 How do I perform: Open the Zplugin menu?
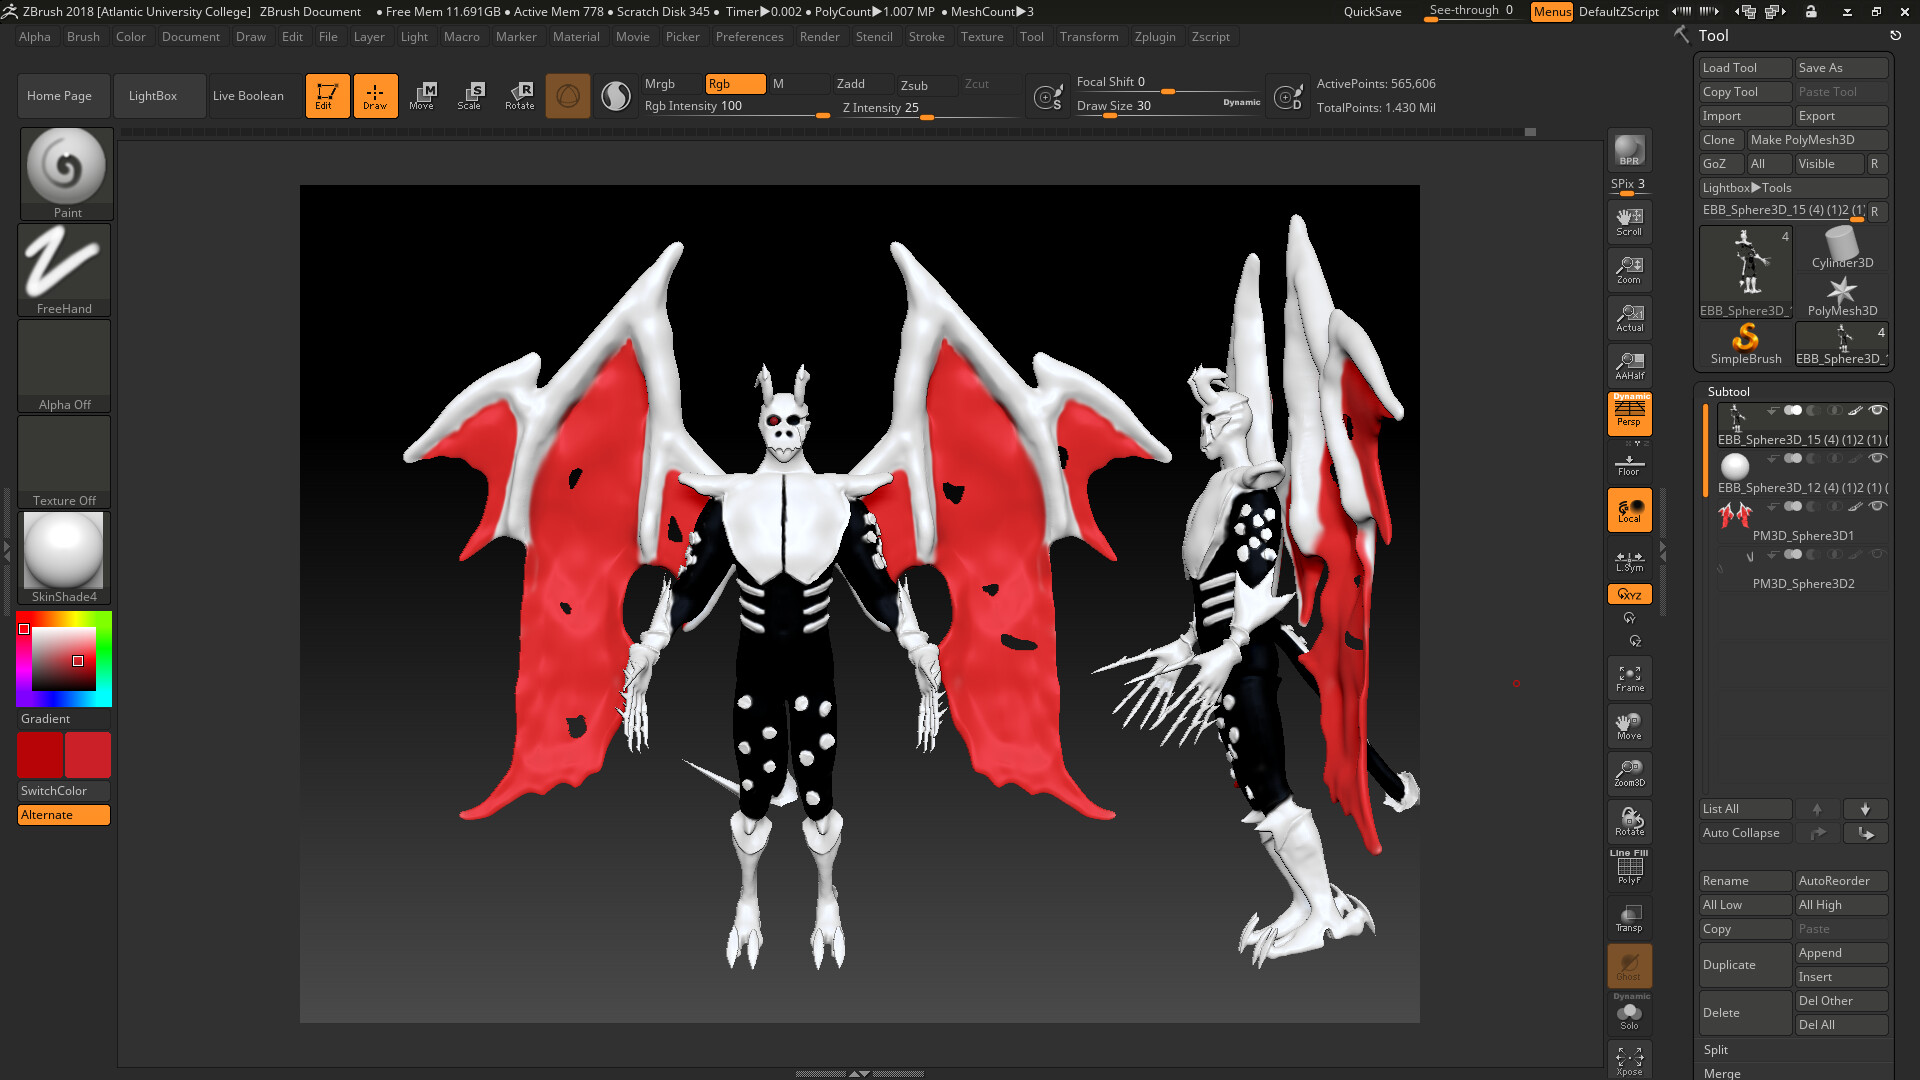pos(1154,37)
